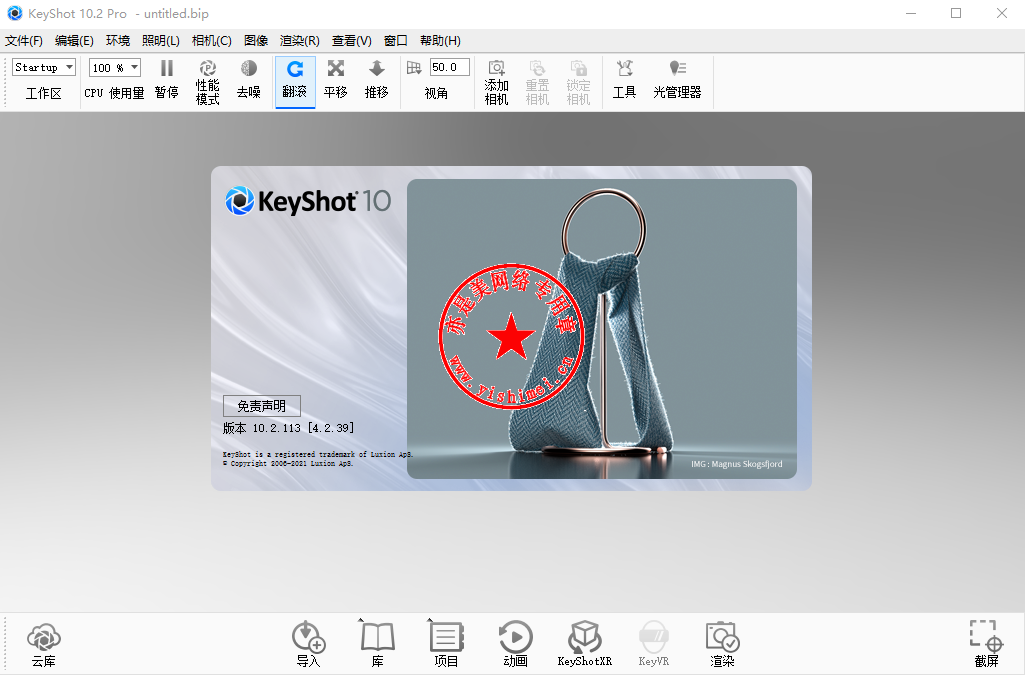Click Add Camera (添加相机) icon

pyautogui.click(x=496, y=82)
